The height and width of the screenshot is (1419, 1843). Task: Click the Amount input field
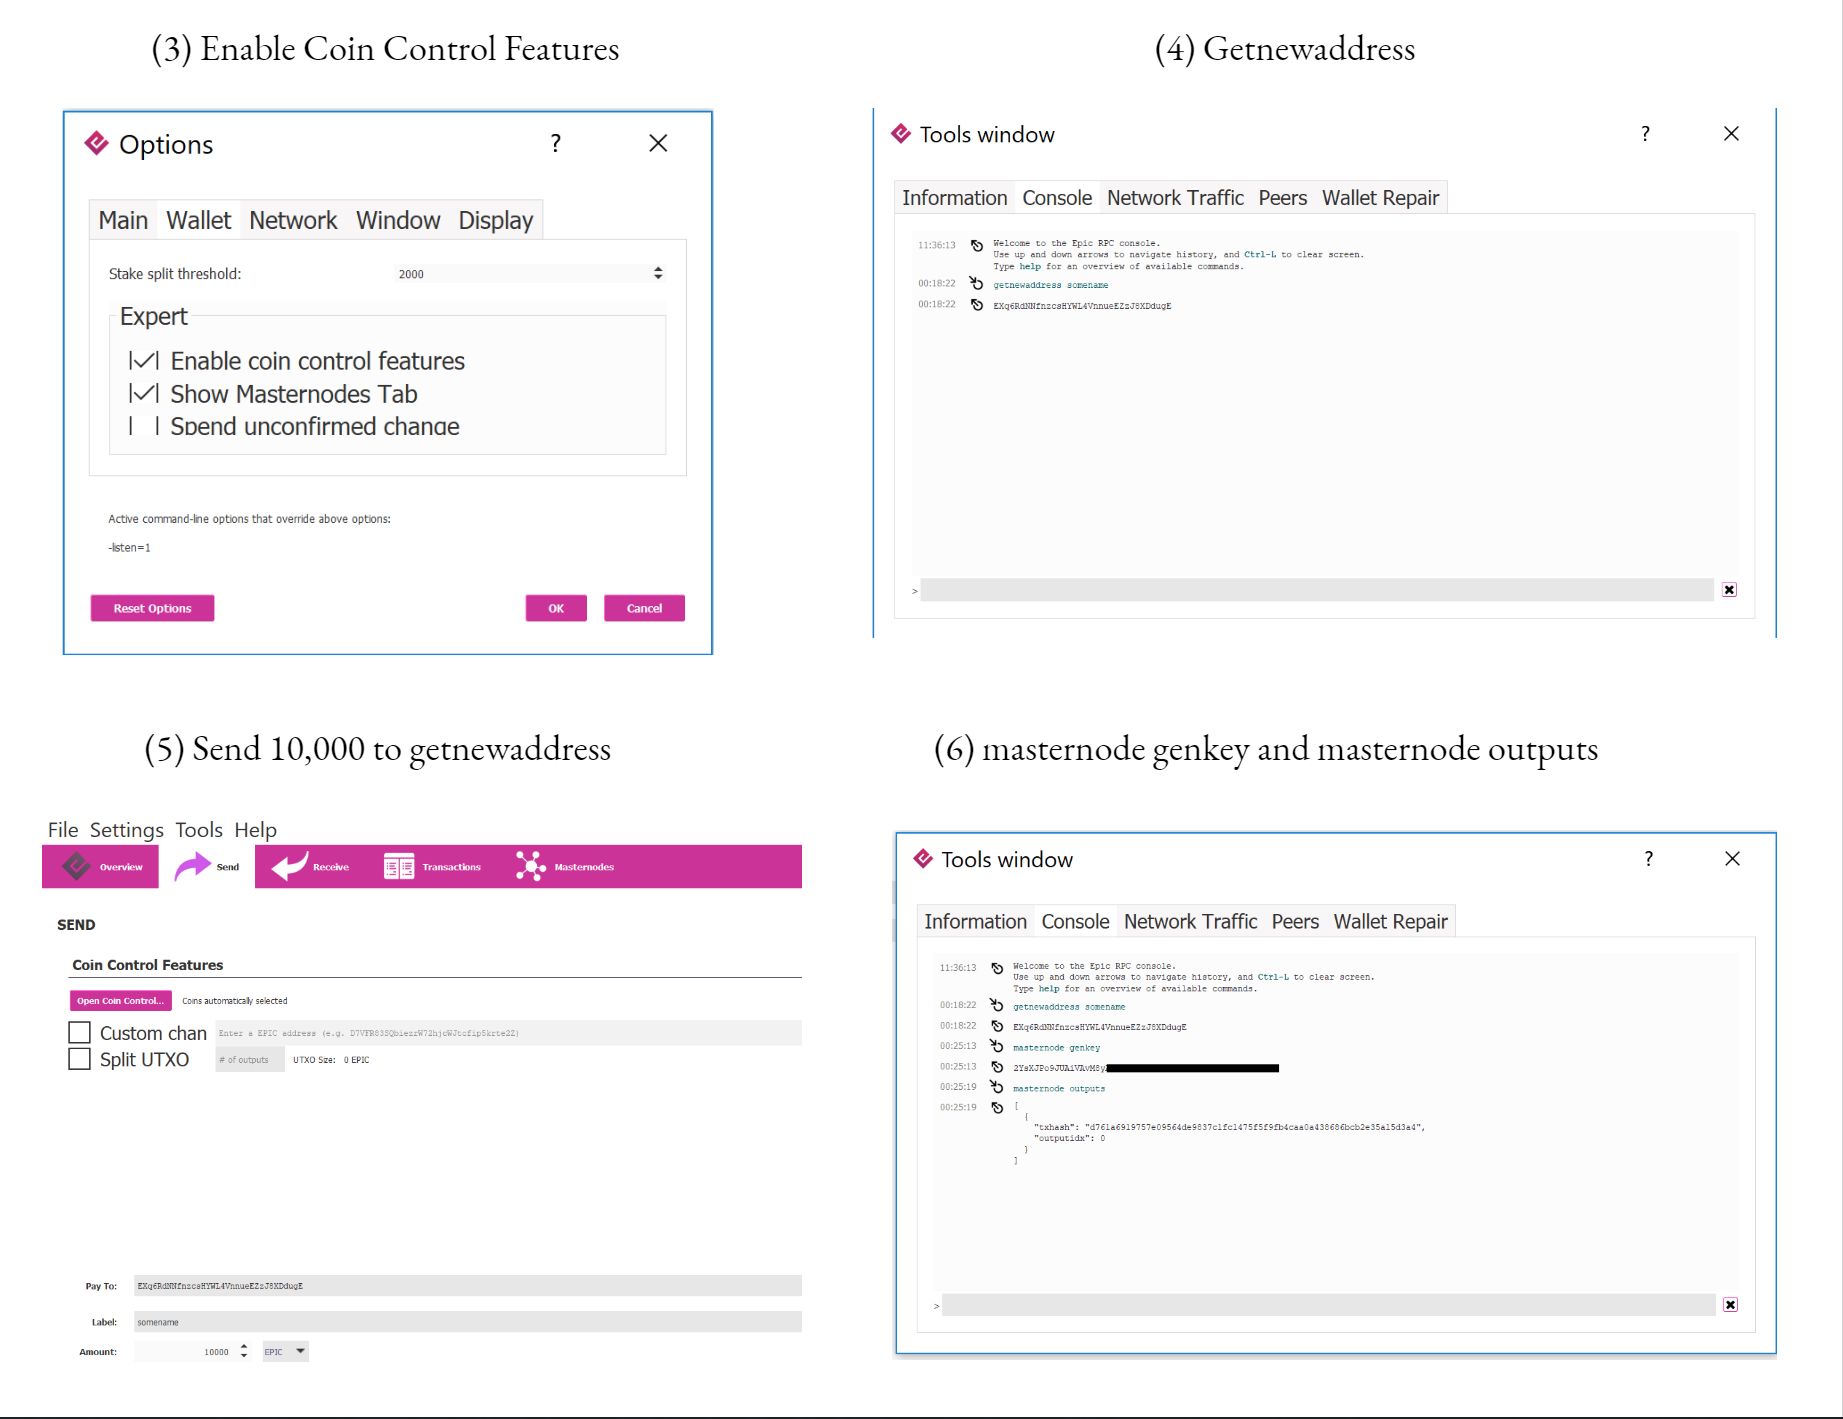point(185,1352)
